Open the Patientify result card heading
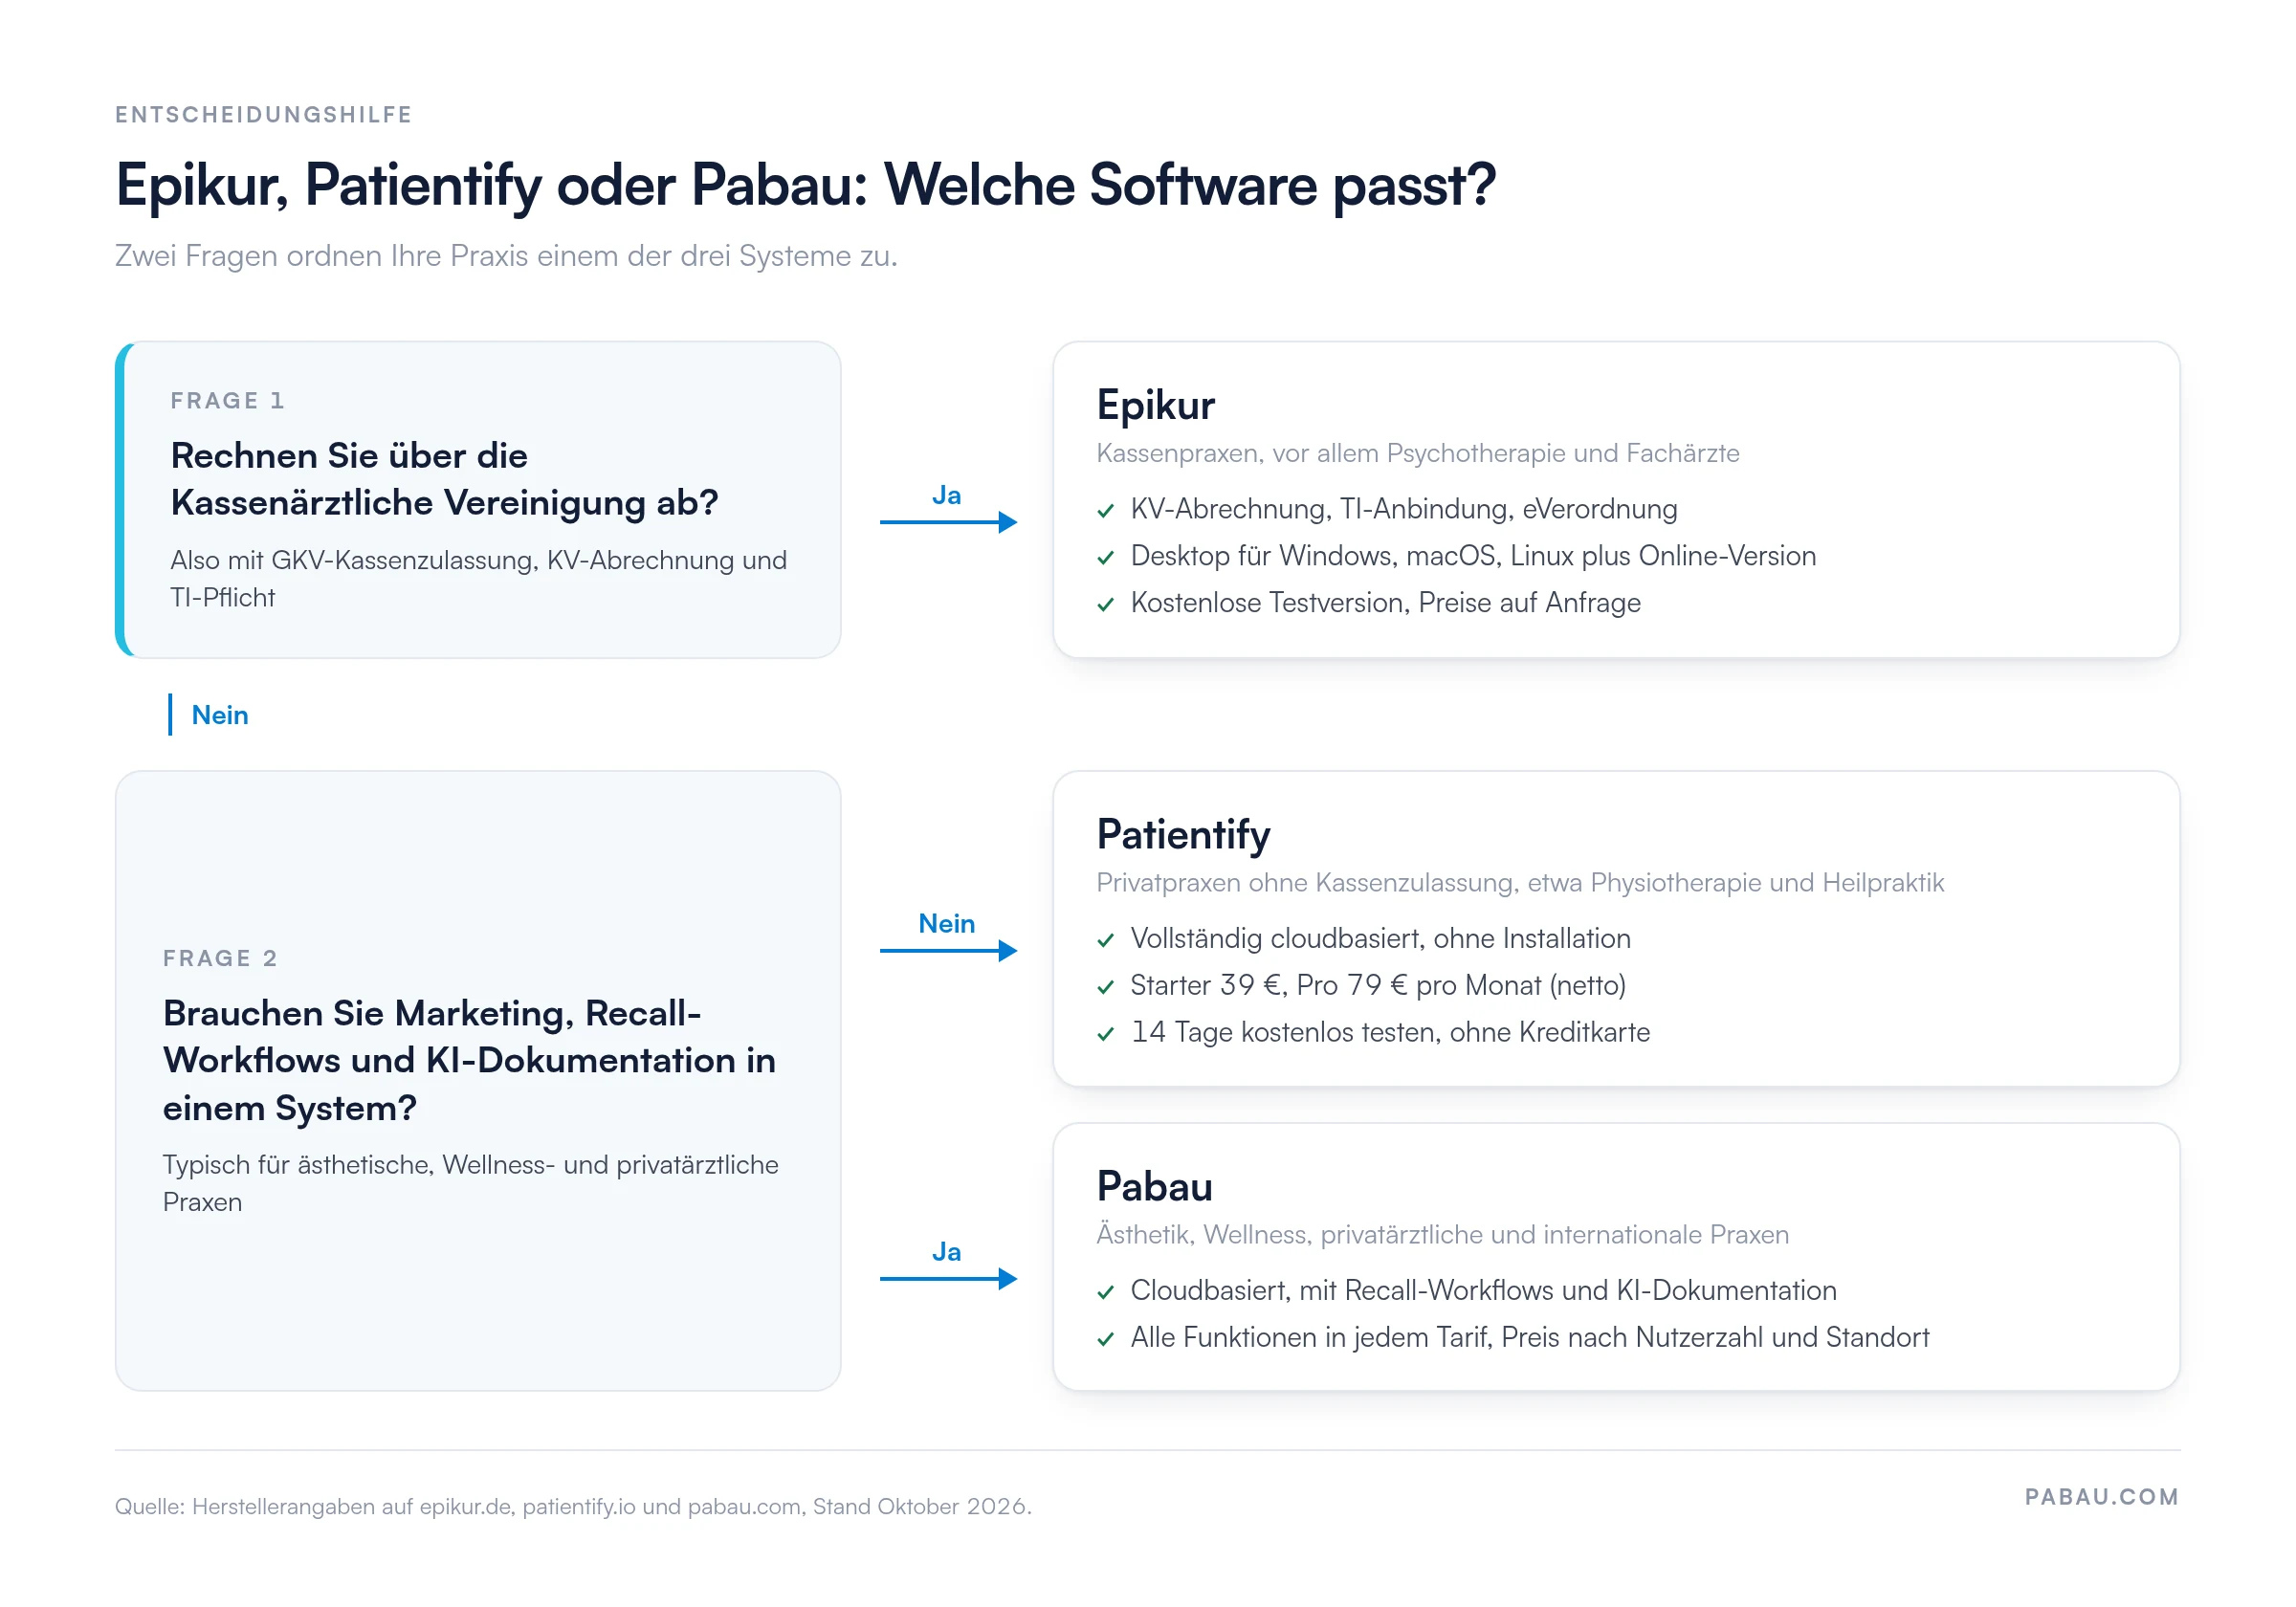This screenshot has width=2296, height=1607. click(1183, 834)
